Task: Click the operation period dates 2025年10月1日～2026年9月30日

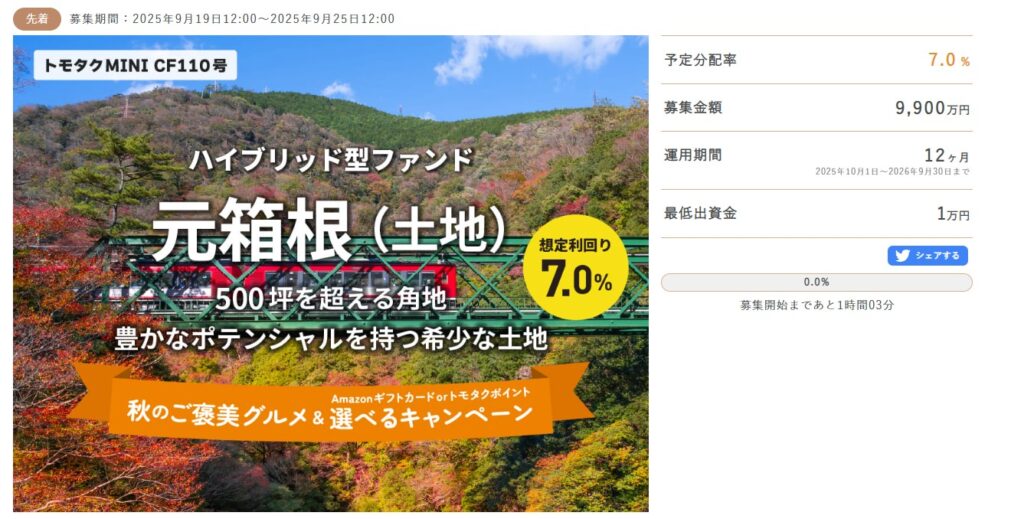Action: click(x=892, y=172)
